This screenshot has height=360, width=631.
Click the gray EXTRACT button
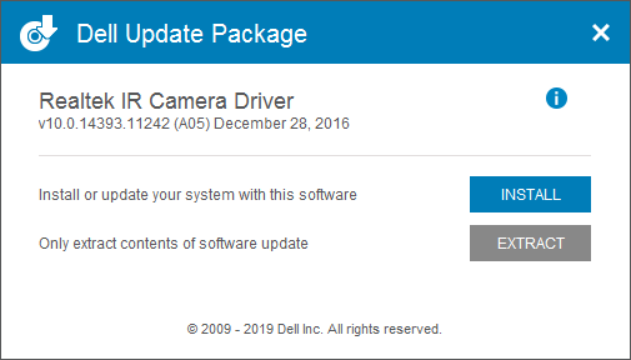(x=530, y=243)
